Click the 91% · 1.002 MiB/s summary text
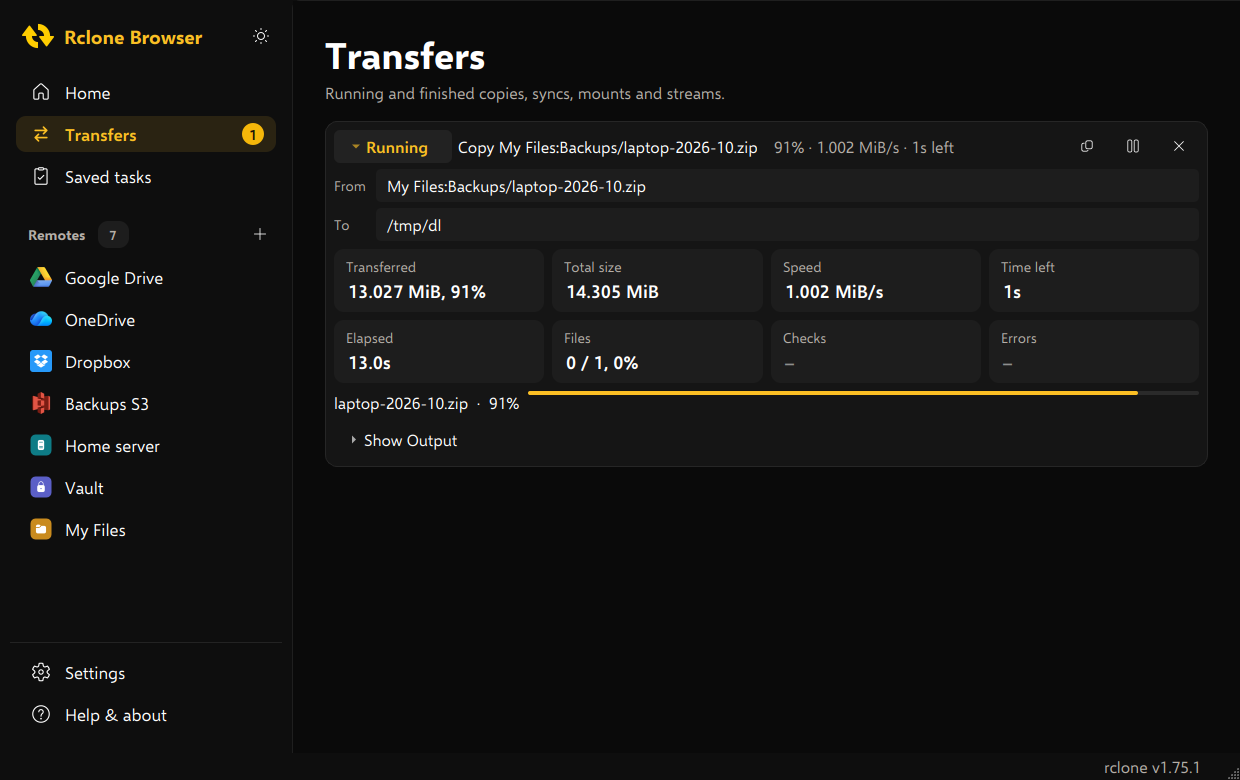 [x=864, y=147]
